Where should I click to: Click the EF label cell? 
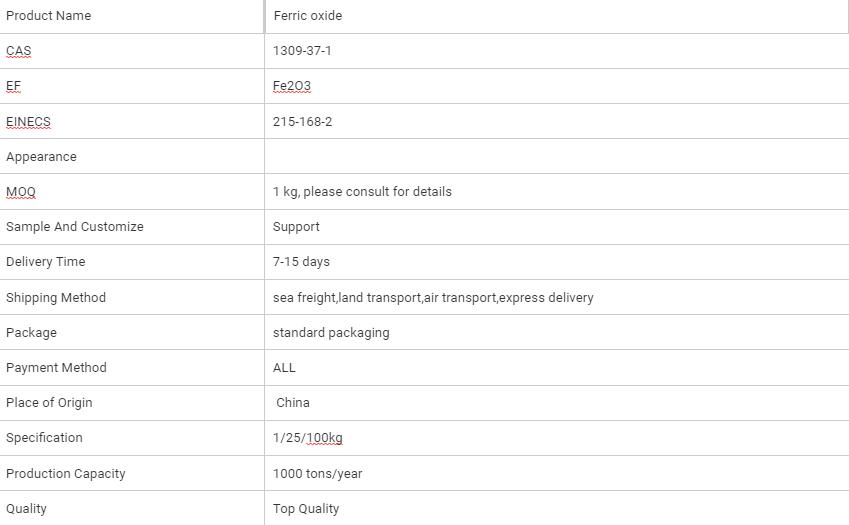(14, 86)
